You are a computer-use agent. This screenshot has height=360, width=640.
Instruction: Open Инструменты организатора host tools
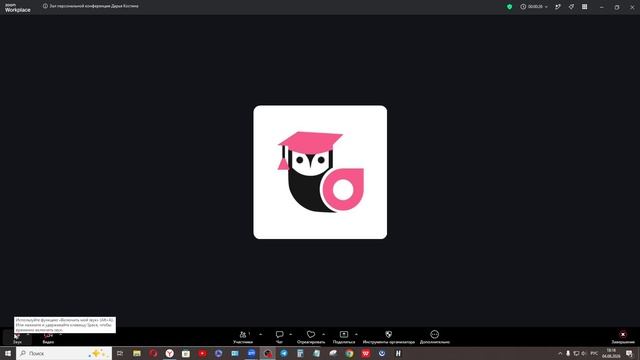389,337
